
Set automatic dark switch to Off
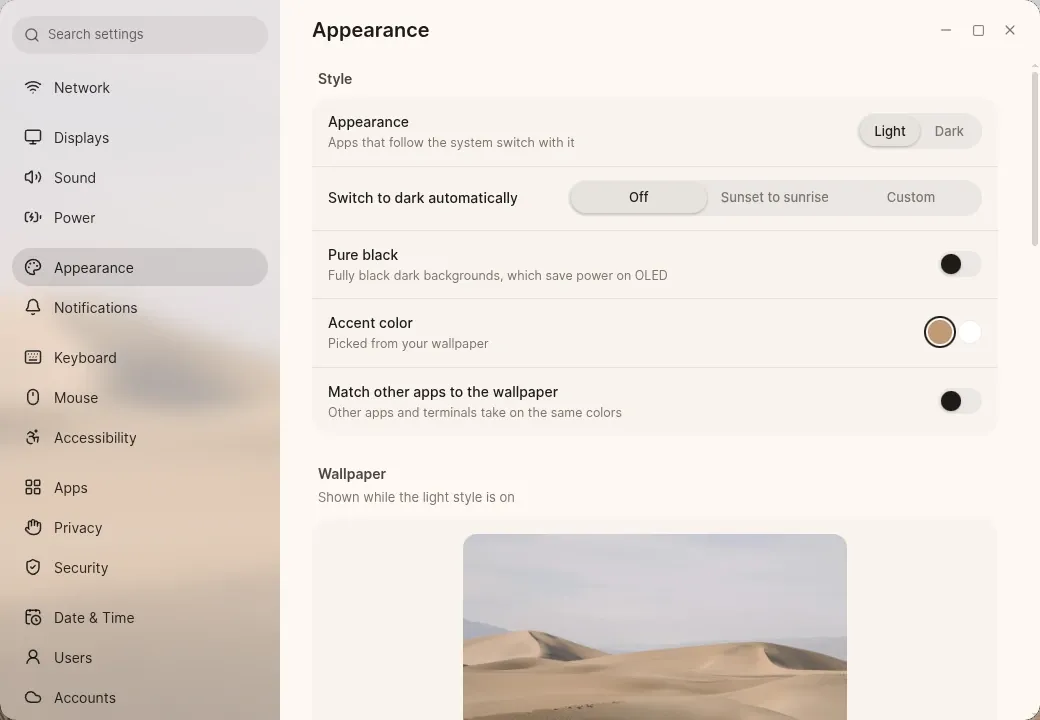click(638, 198)
